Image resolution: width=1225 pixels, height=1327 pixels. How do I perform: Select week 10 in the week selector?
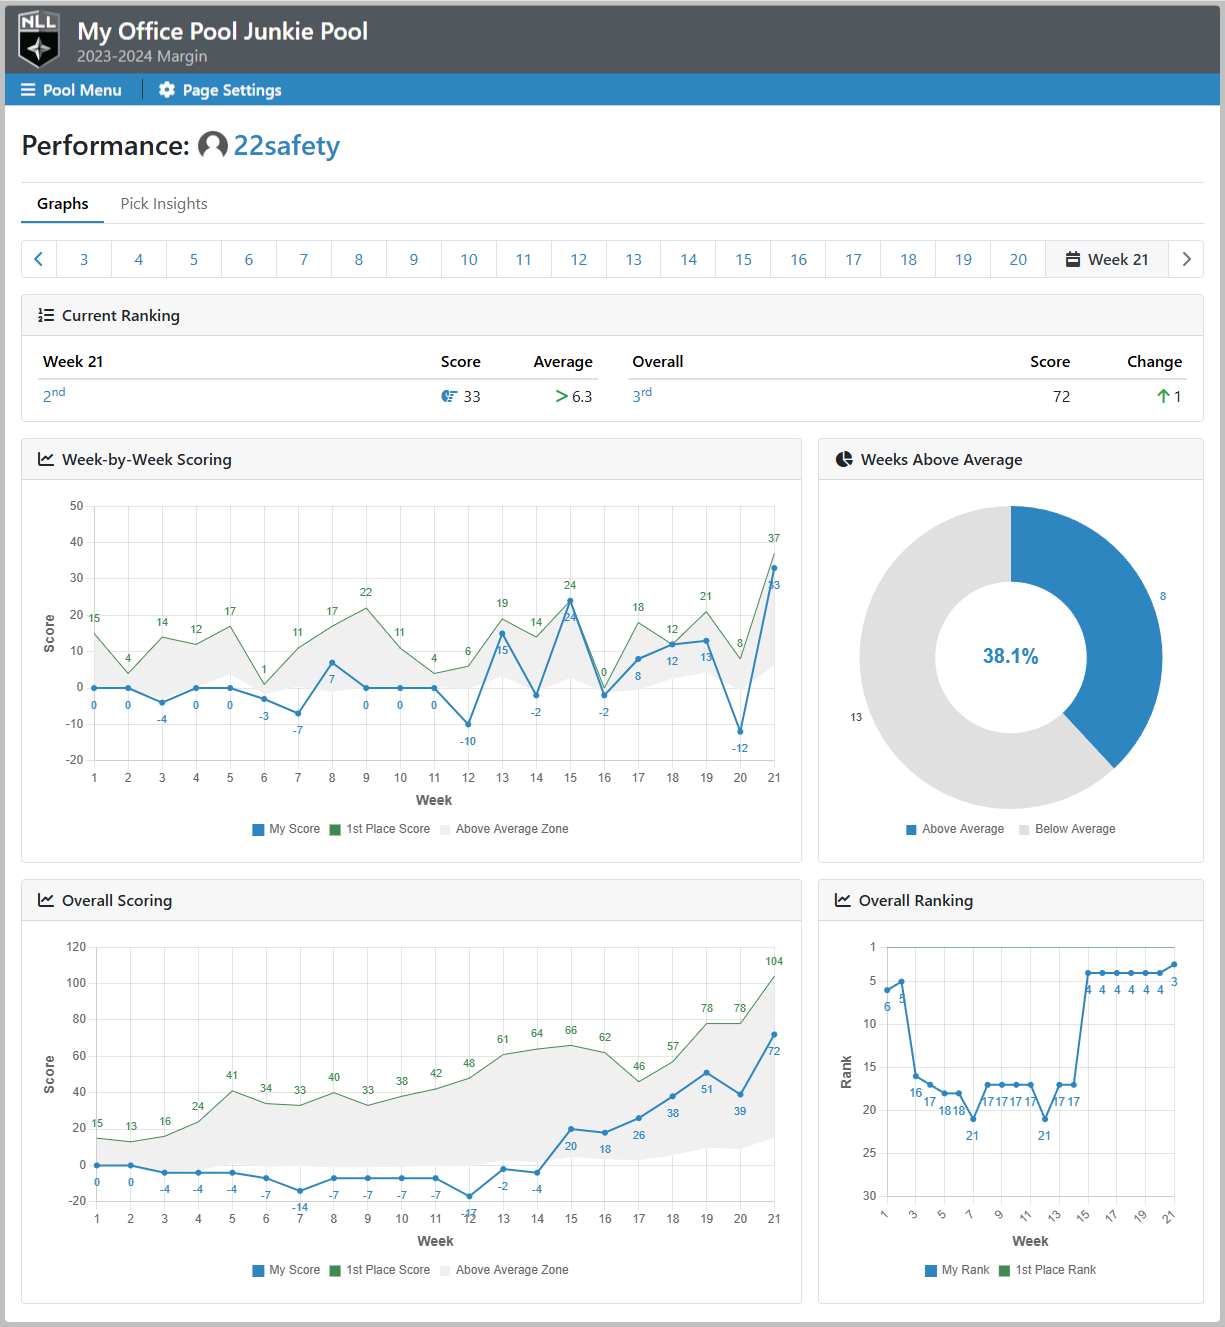point(469,259)
